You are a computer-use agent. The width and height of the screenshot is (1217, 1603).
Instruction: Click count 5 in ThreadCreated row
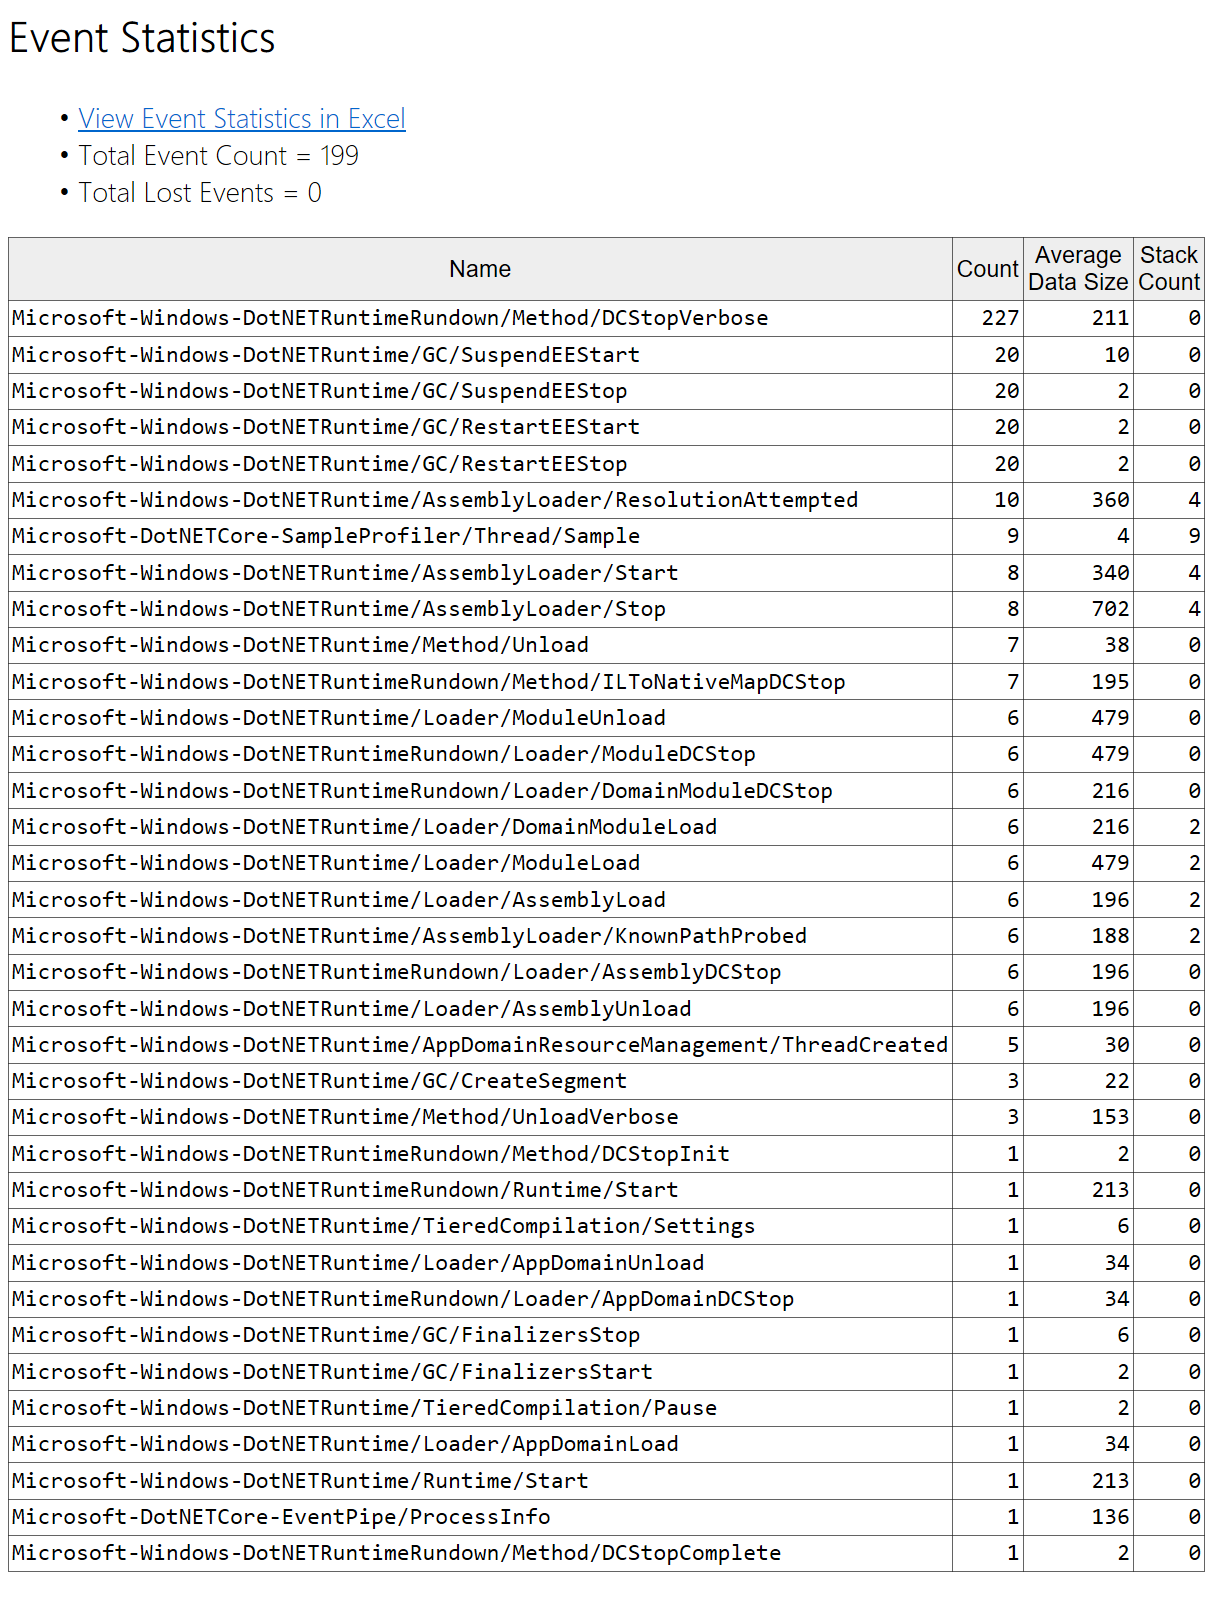pyautogui.click(x=1013, y=1045)
